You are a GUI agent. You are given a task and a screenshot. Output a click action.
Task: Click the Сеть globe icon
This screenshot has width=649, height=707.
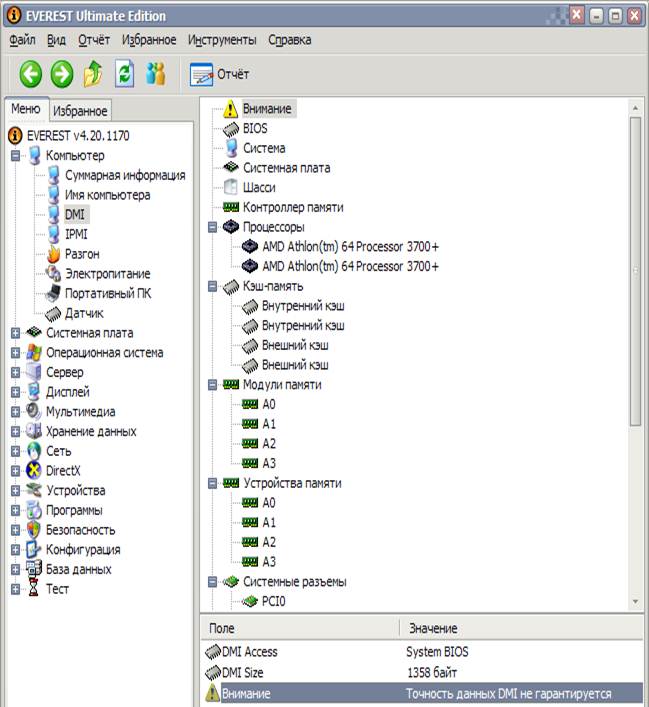coord(34,450)
